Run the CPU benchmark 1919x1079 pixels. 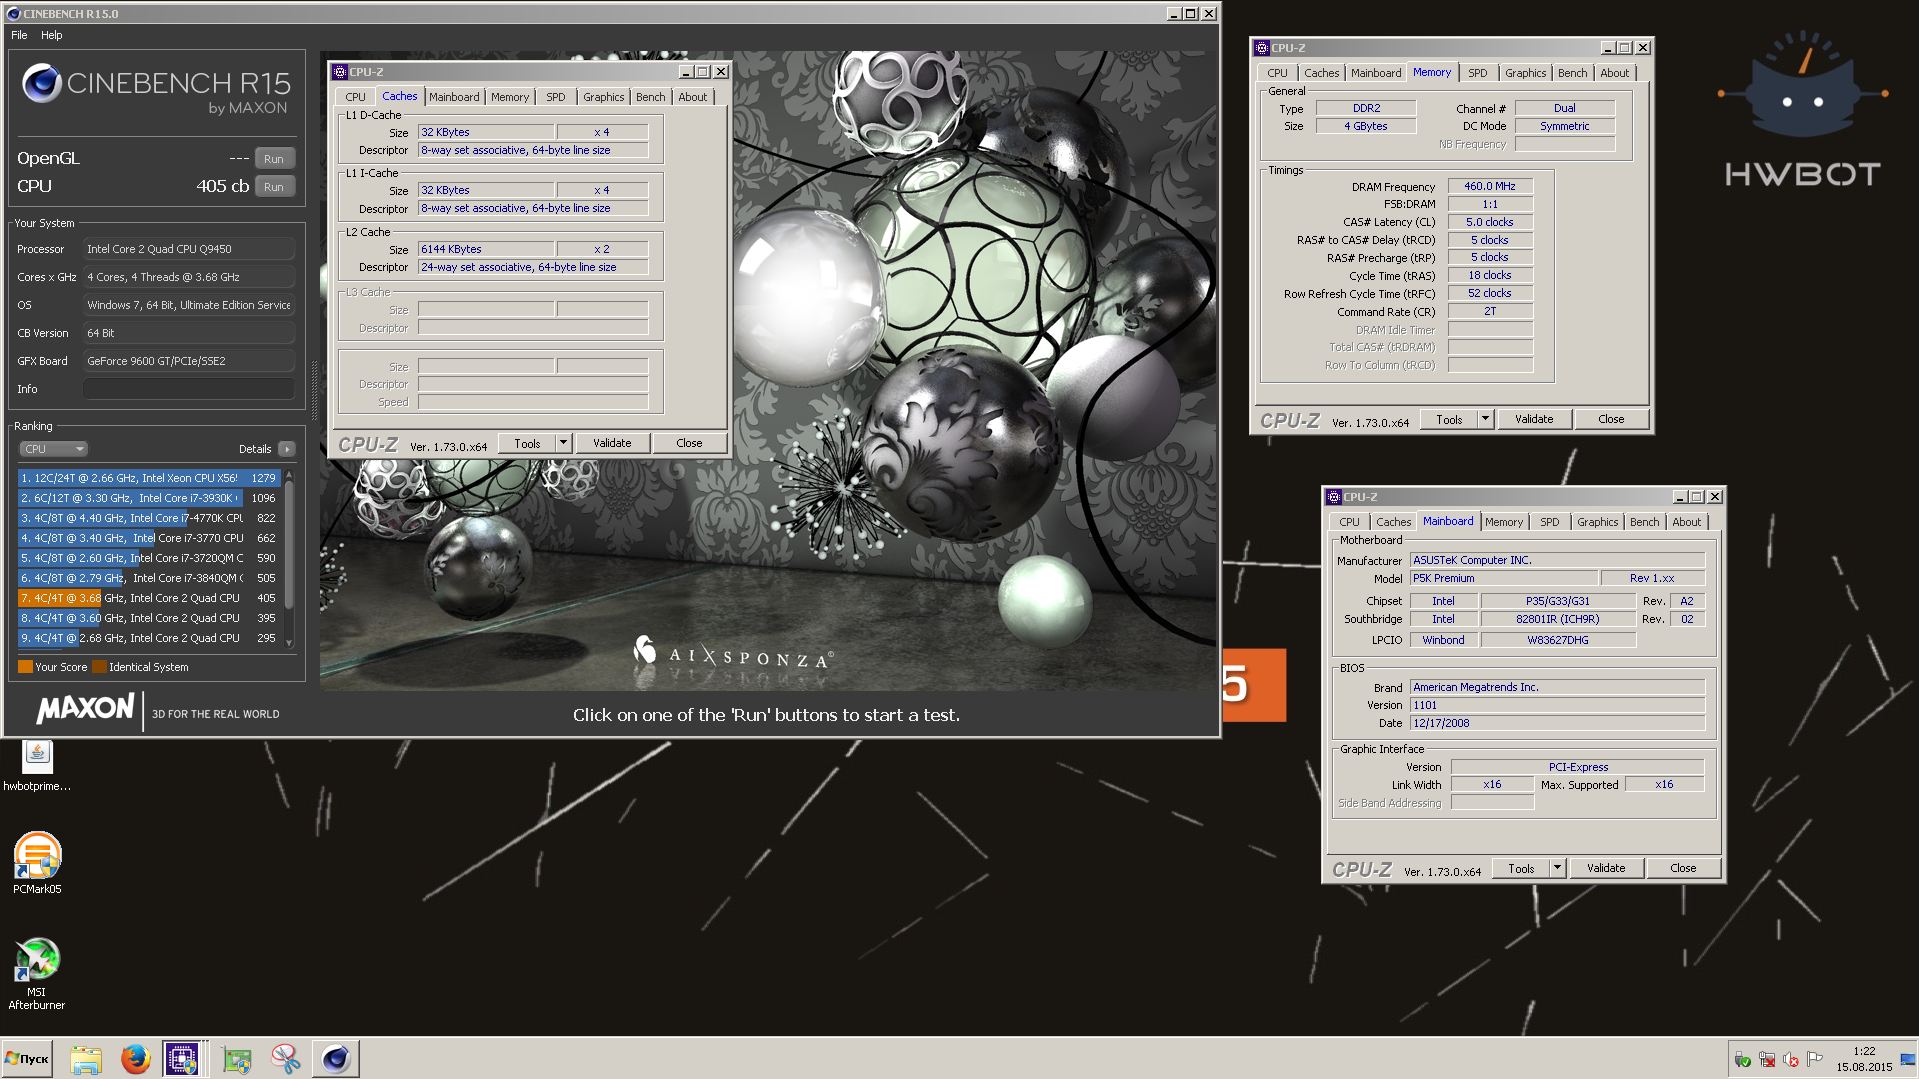pos(274,187)
